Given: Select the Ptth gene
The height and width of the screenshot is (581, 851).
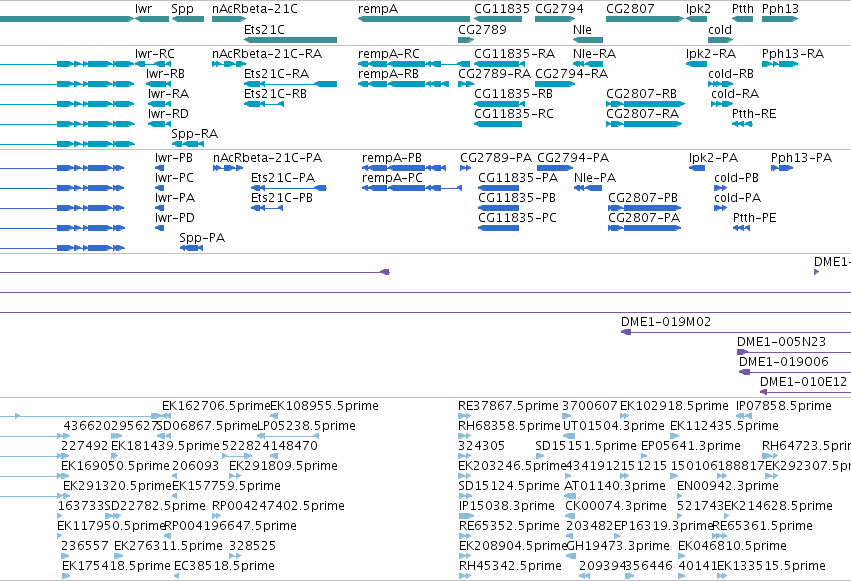Looking at the screenshot, I should tap(742, 19).
